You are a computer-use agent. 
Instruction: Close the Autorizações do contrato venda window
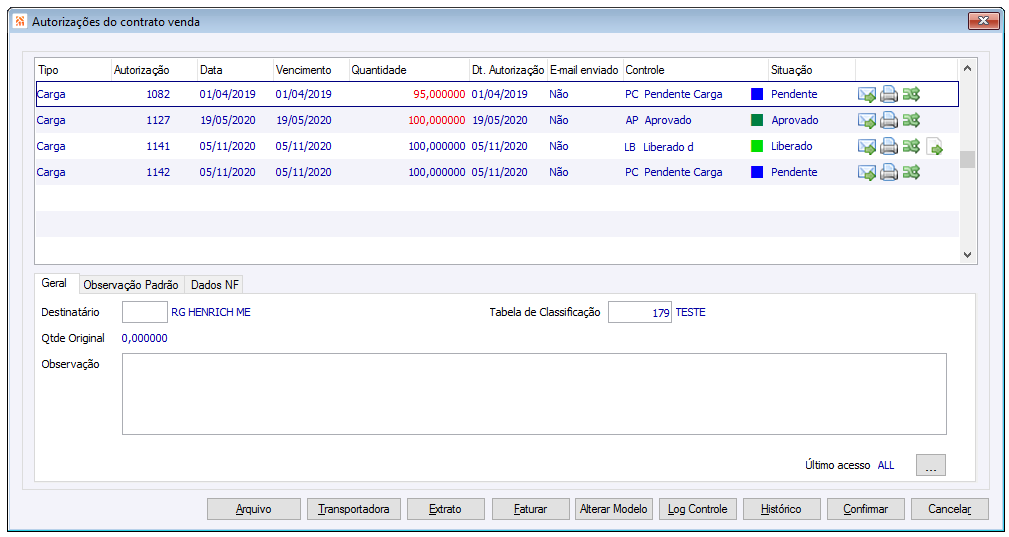983,21
